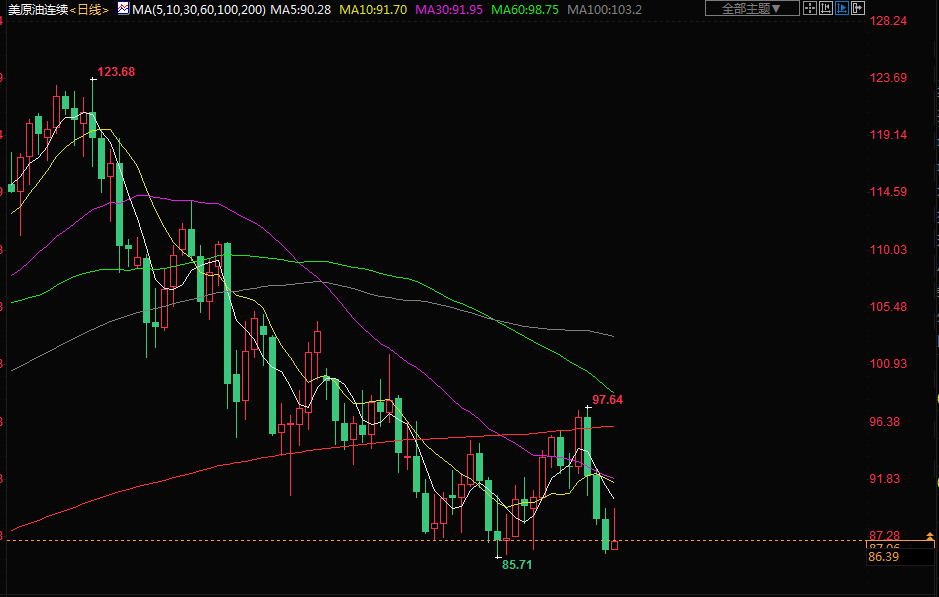Image resolution: width=939 pixels, height=597 pixels.
Task: Select the MA100:103.2 gray legend label
Action: 604,9
